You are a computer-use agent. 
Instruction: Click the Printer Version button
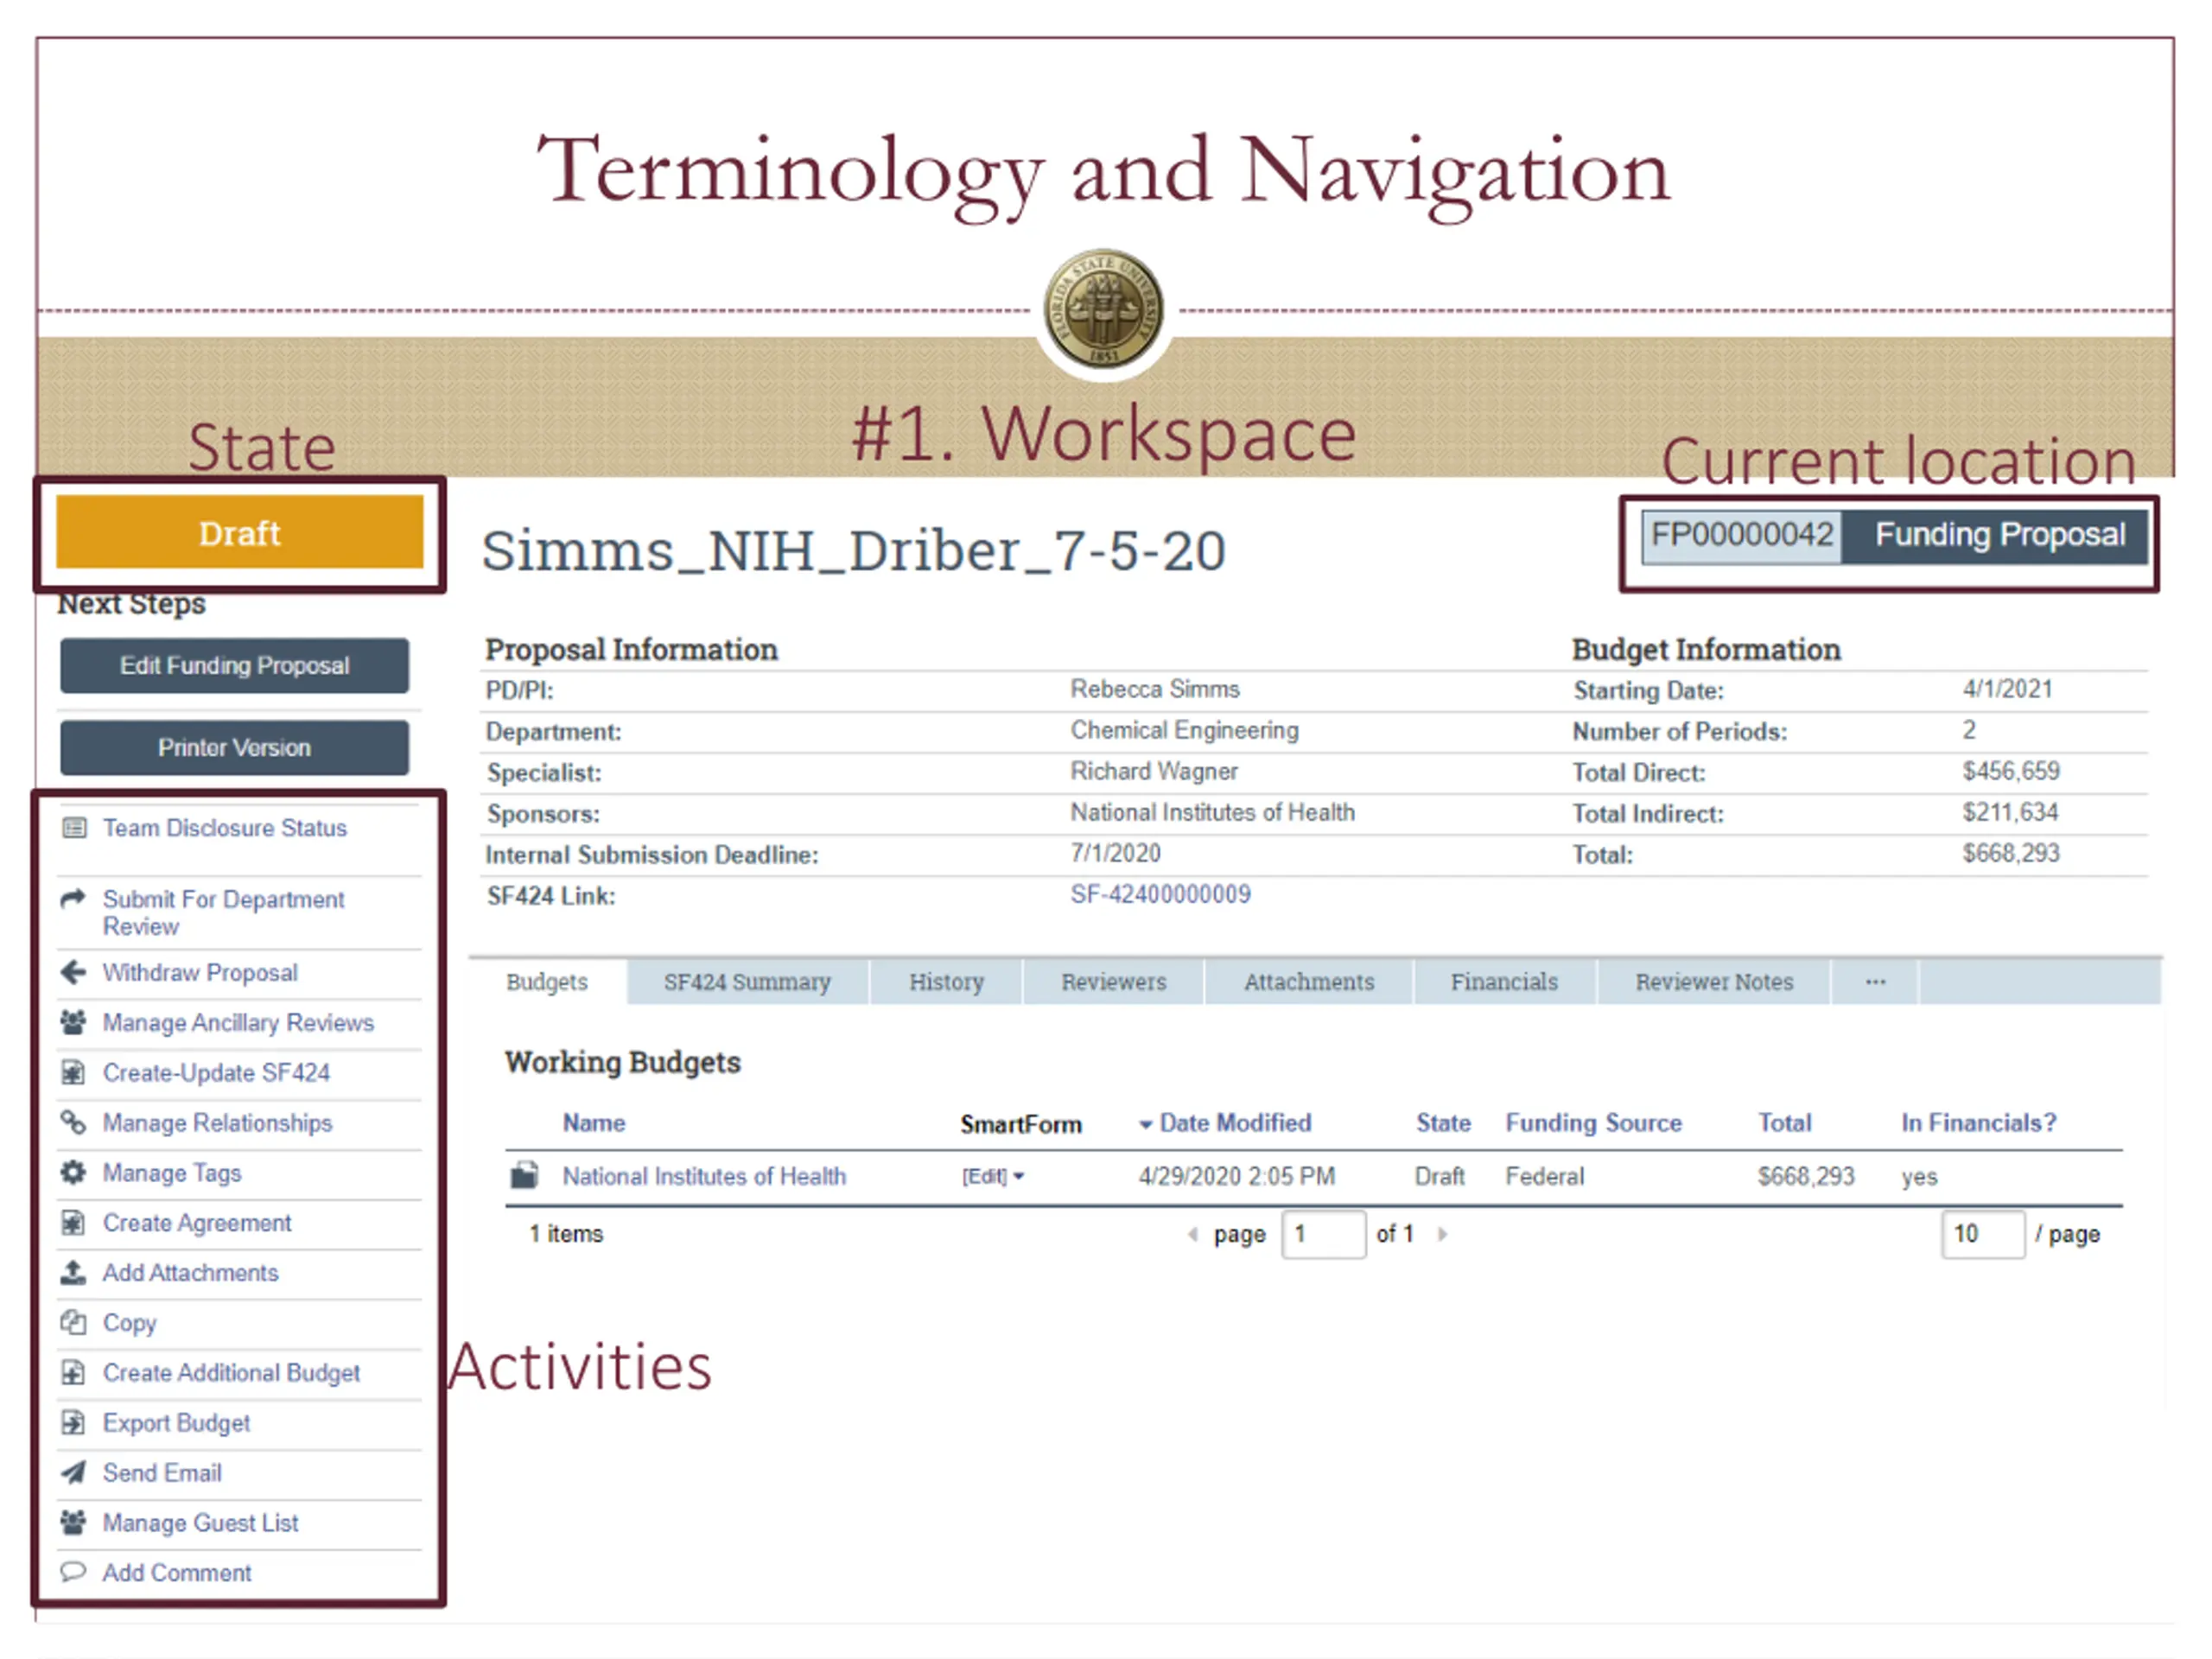tap(234, 747)
